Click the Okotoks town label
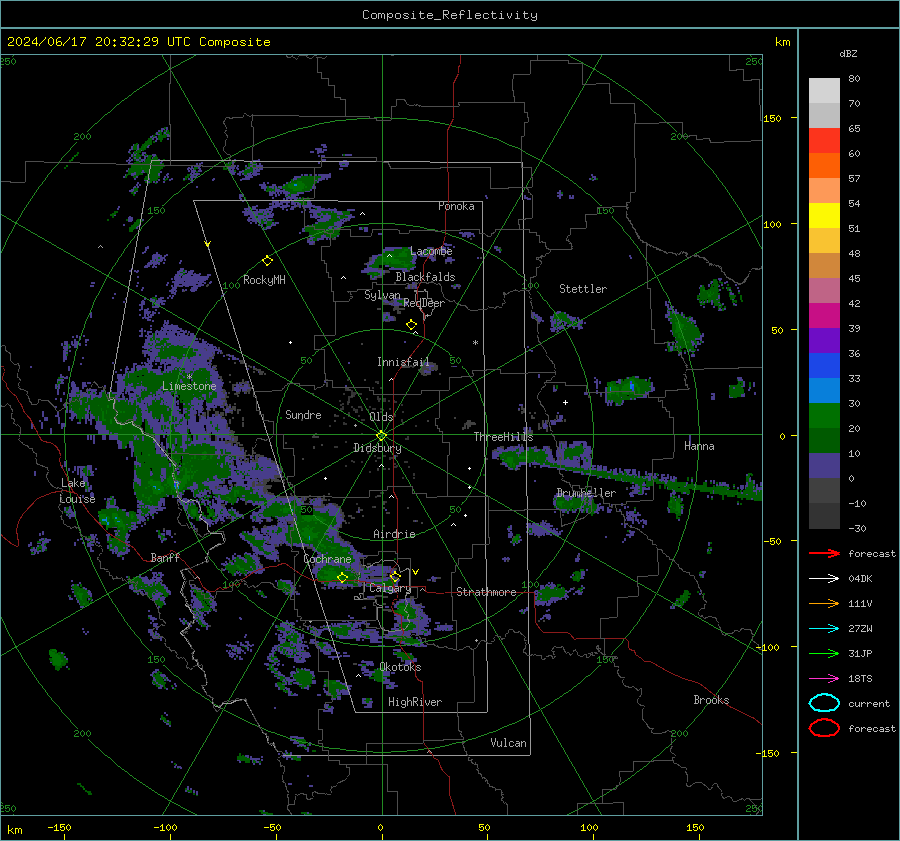 pos(400,667)
